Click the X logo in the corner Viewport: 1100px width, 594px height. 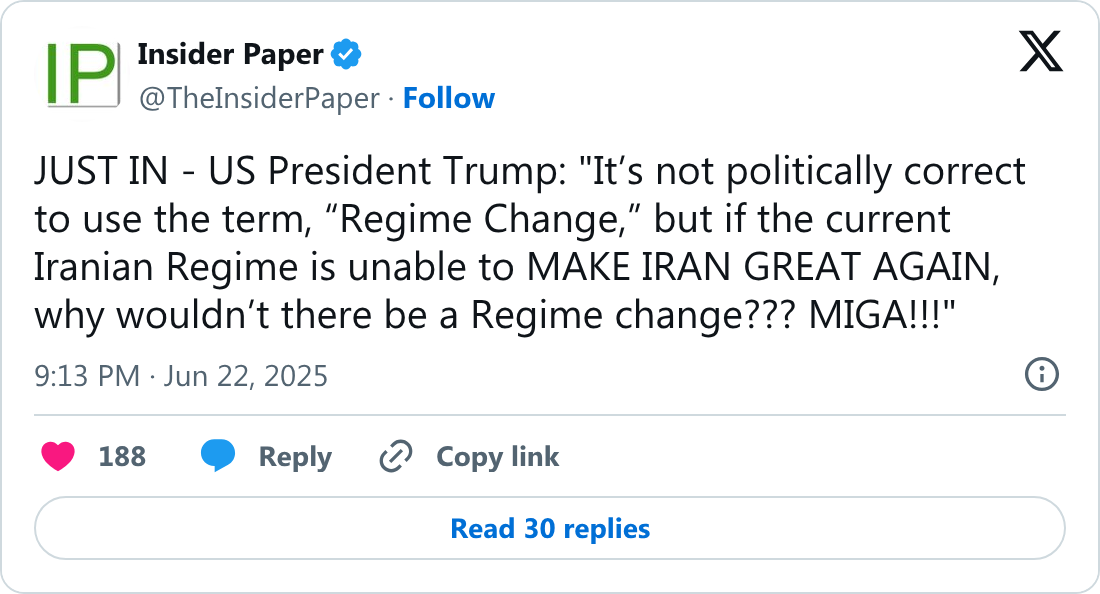1041,51
